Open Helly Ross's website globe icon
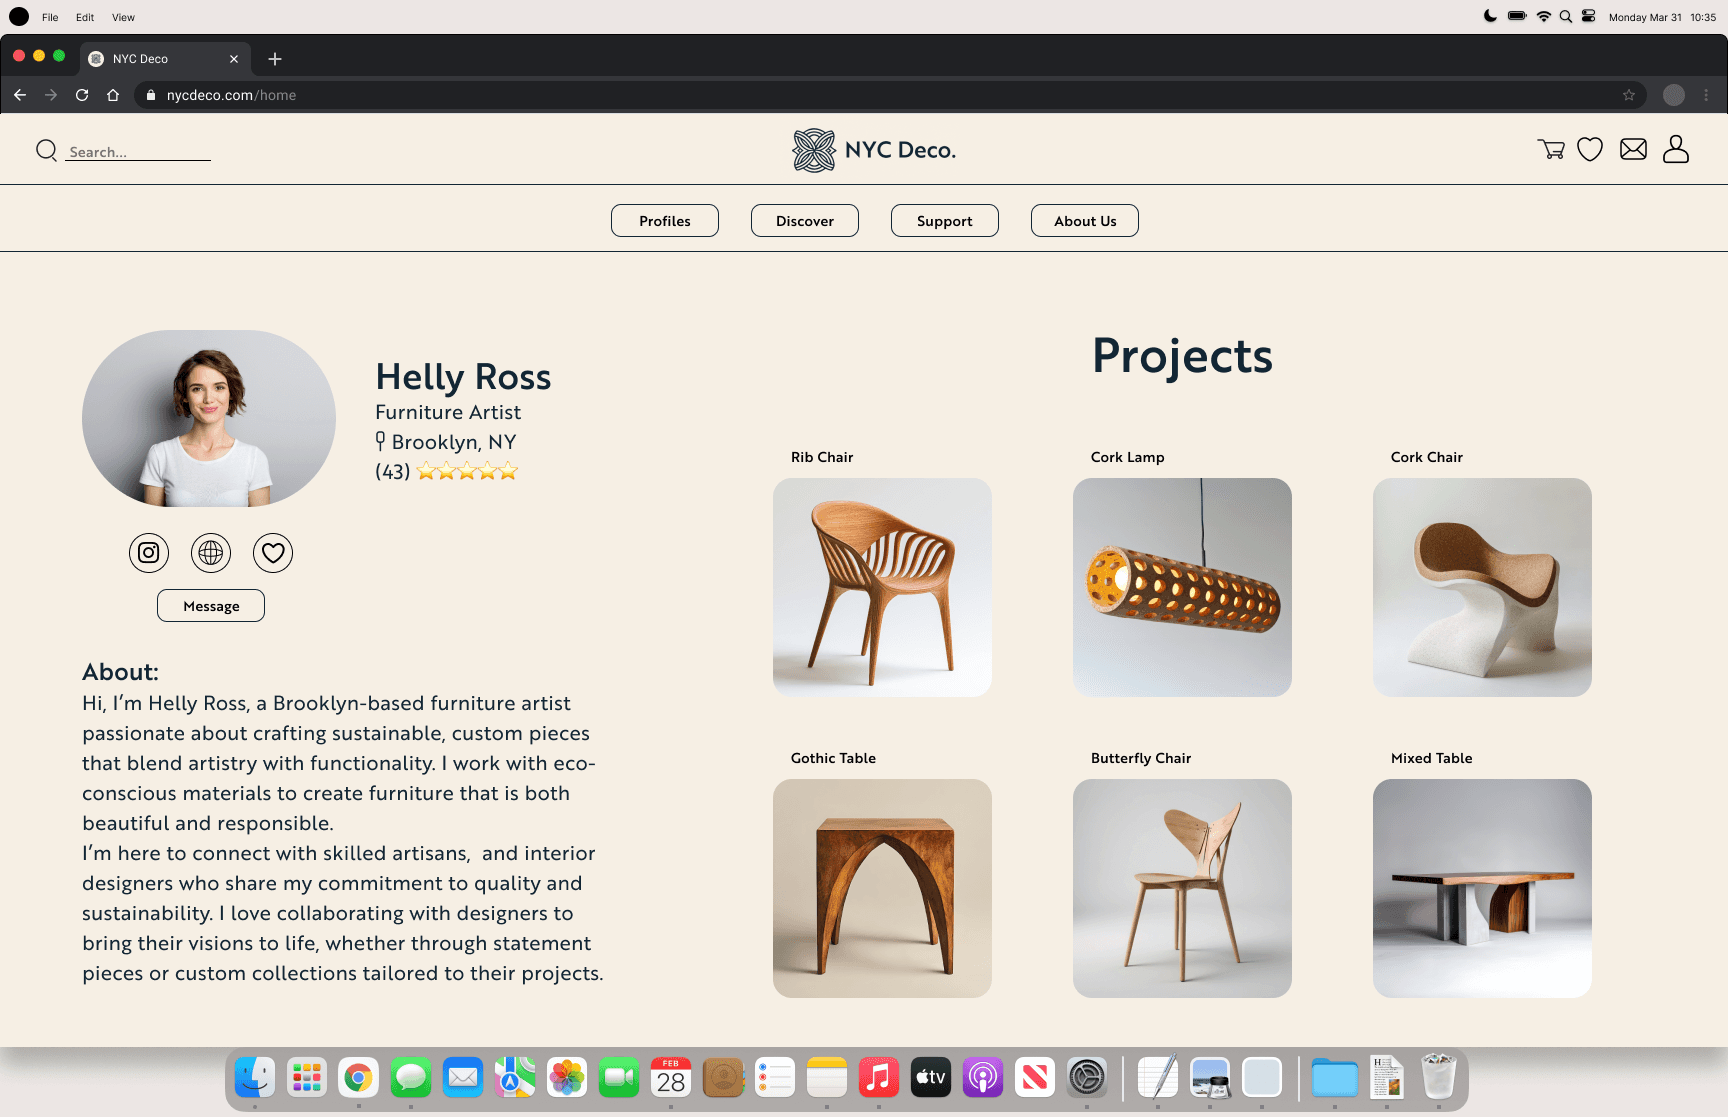 pos(211,552)
